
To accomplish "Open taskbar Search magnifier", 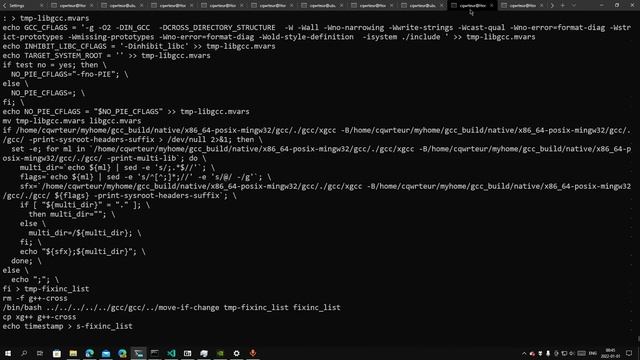I will point(24,353).
